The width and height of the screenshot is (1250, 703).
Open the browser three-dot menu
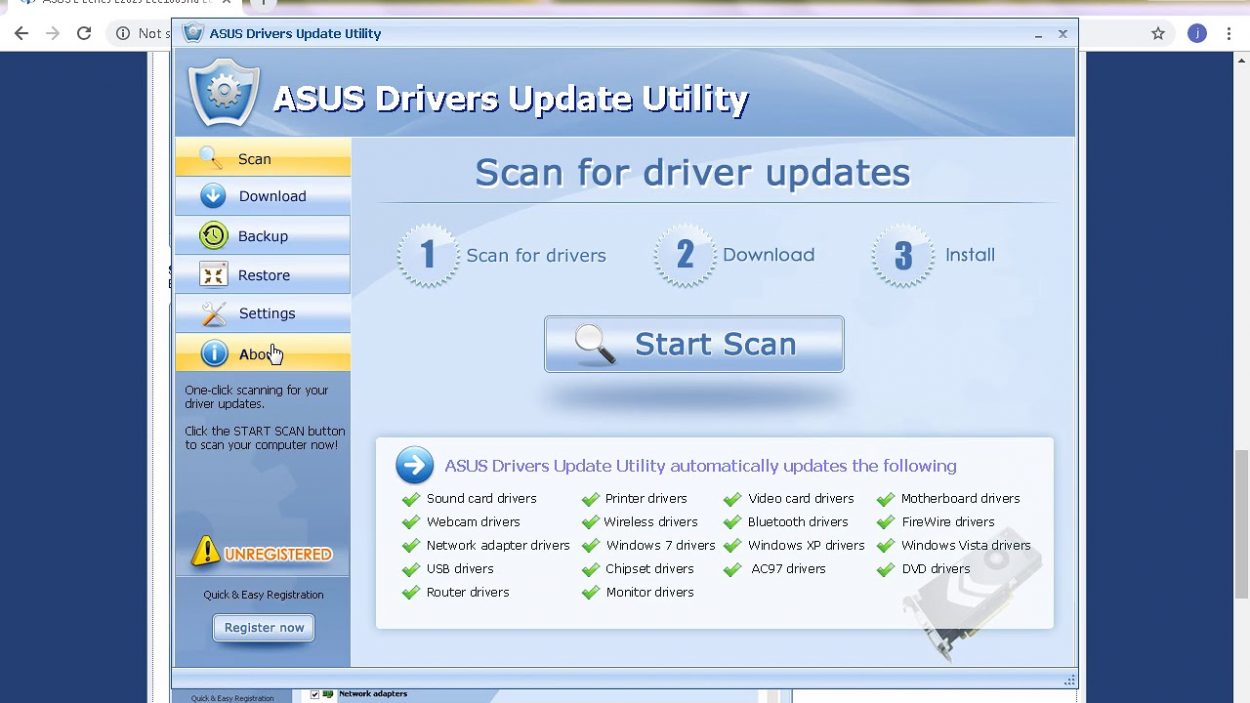coord(1229,33)
